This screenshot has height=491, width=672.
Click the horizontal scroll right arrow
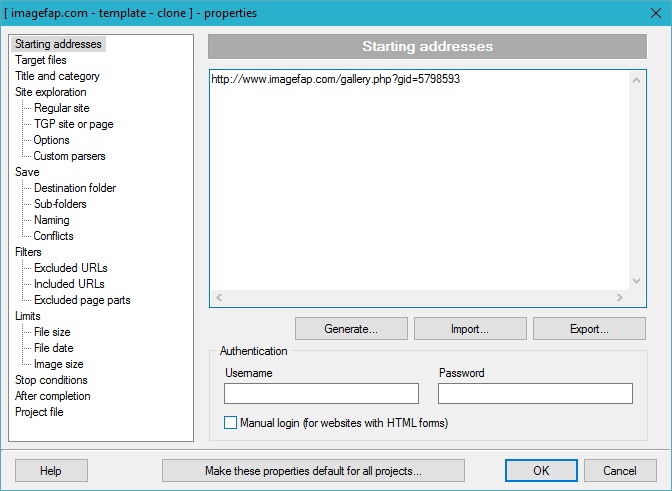[x=620, y=297]
